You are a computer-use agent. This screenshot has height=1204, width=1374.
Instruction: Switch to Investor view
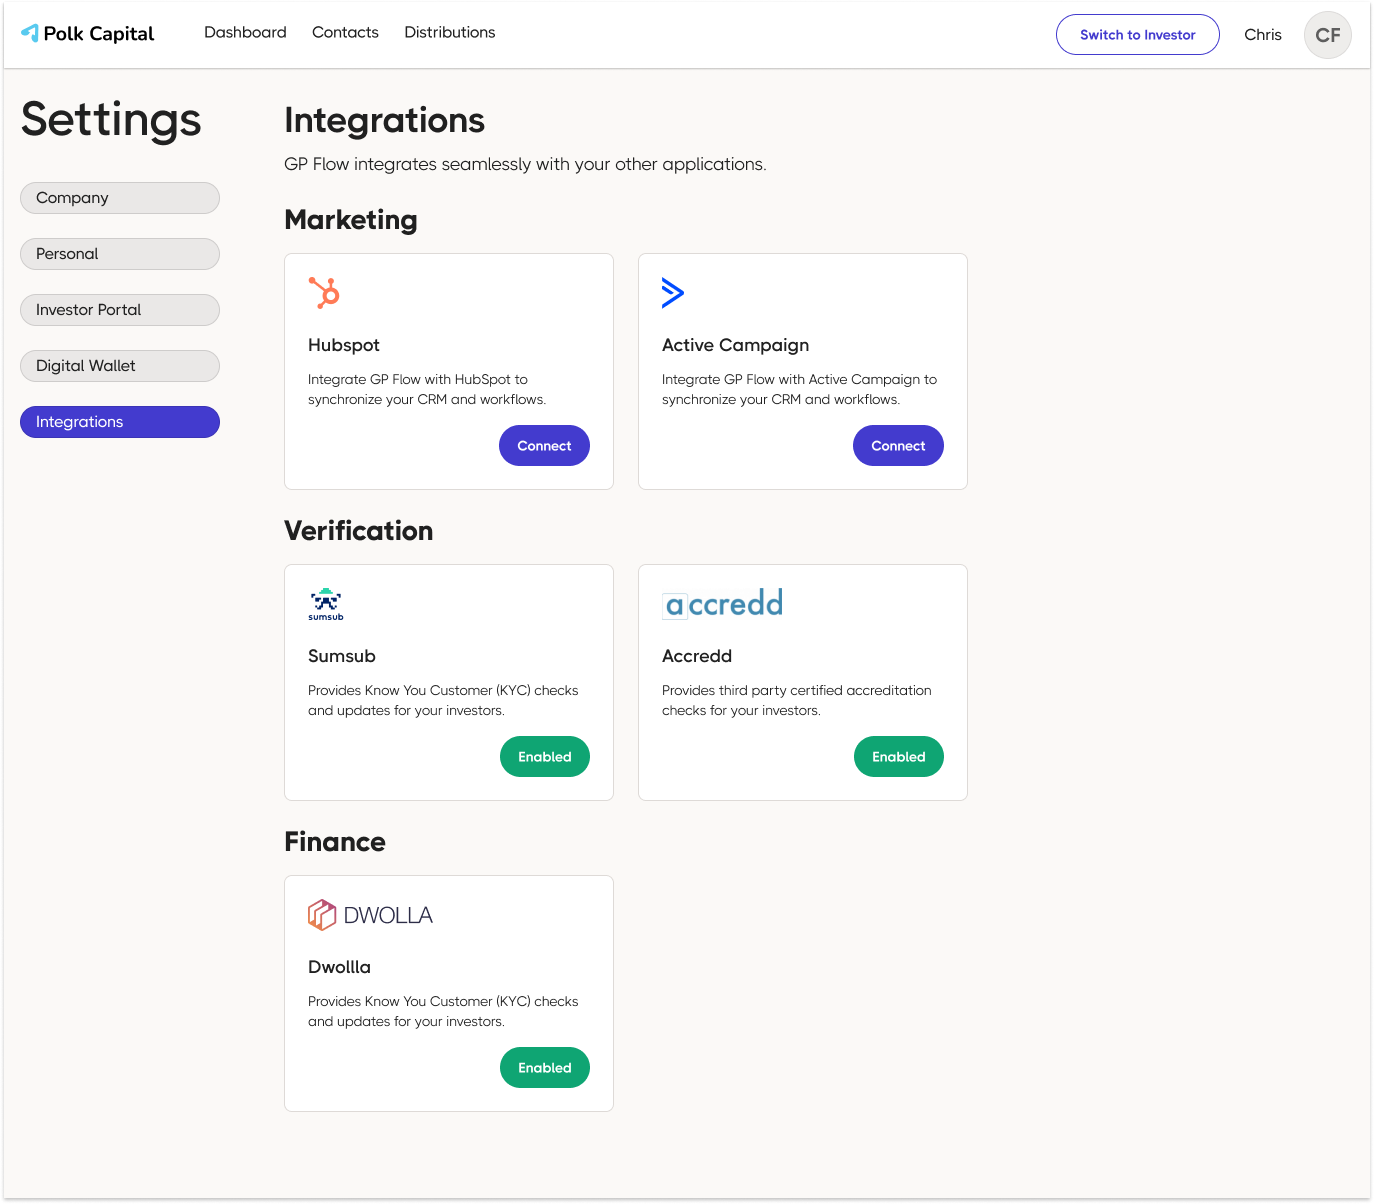[1137, 35]
